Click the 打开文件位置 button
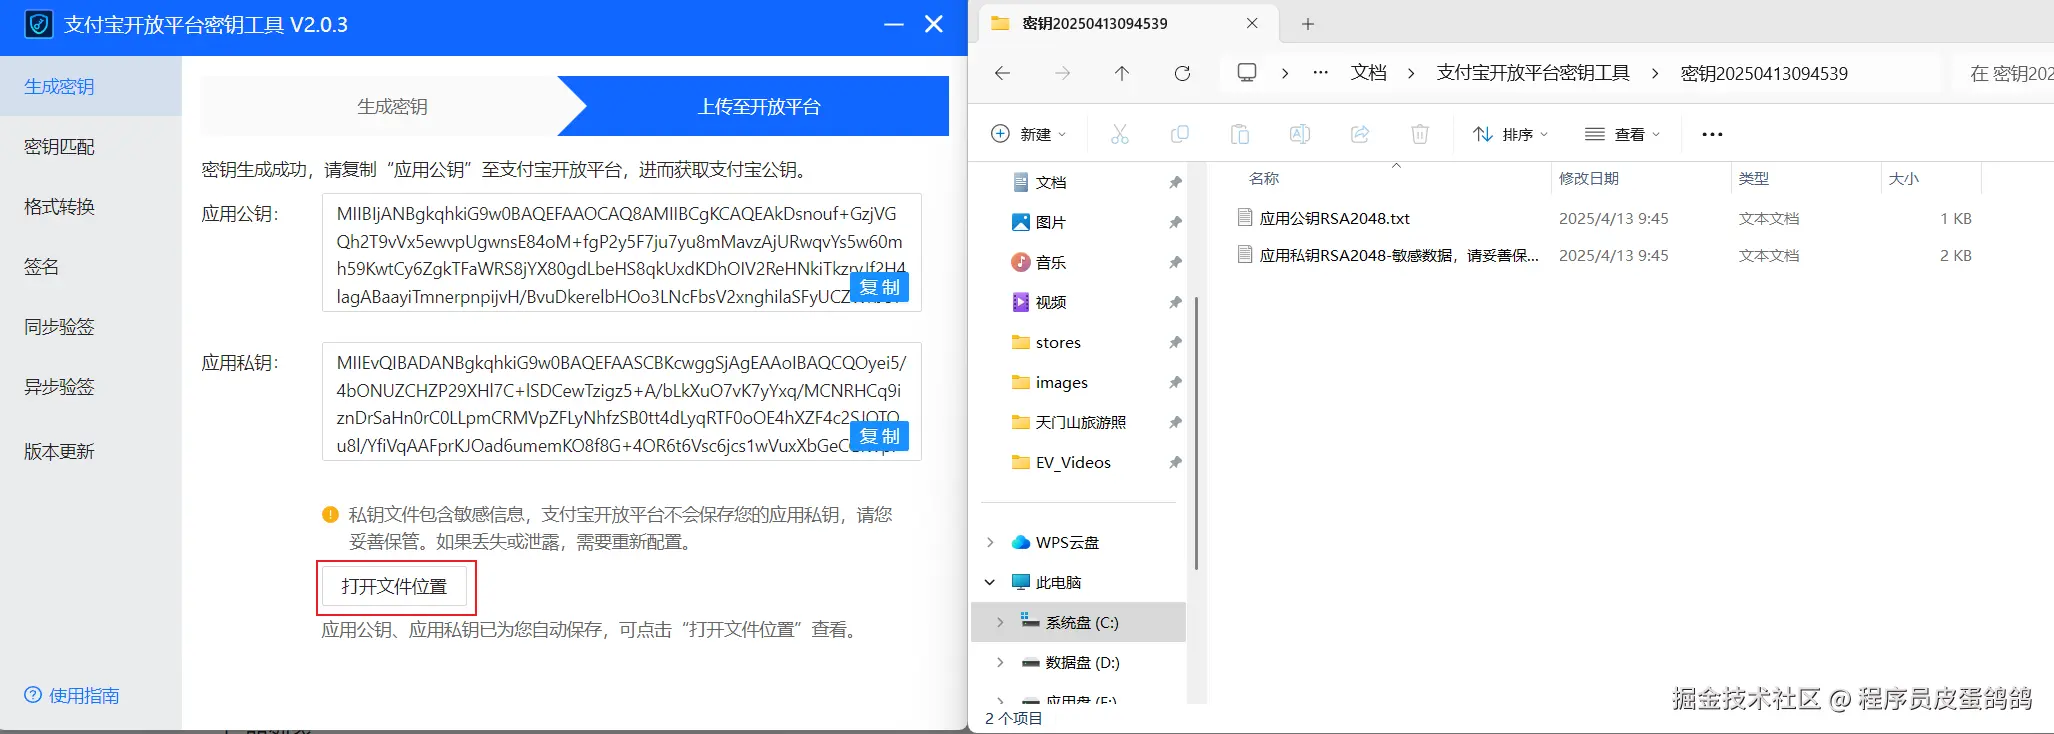 [394, 587]
